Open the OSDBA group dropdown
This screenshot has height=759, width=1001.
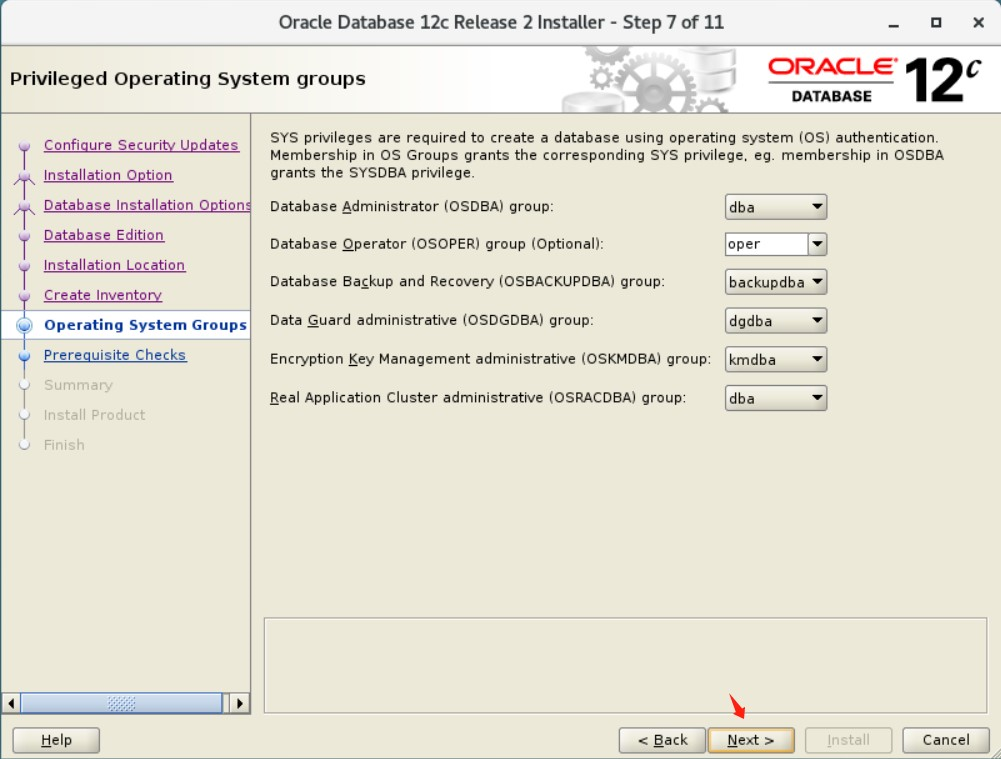coord(776,207)
